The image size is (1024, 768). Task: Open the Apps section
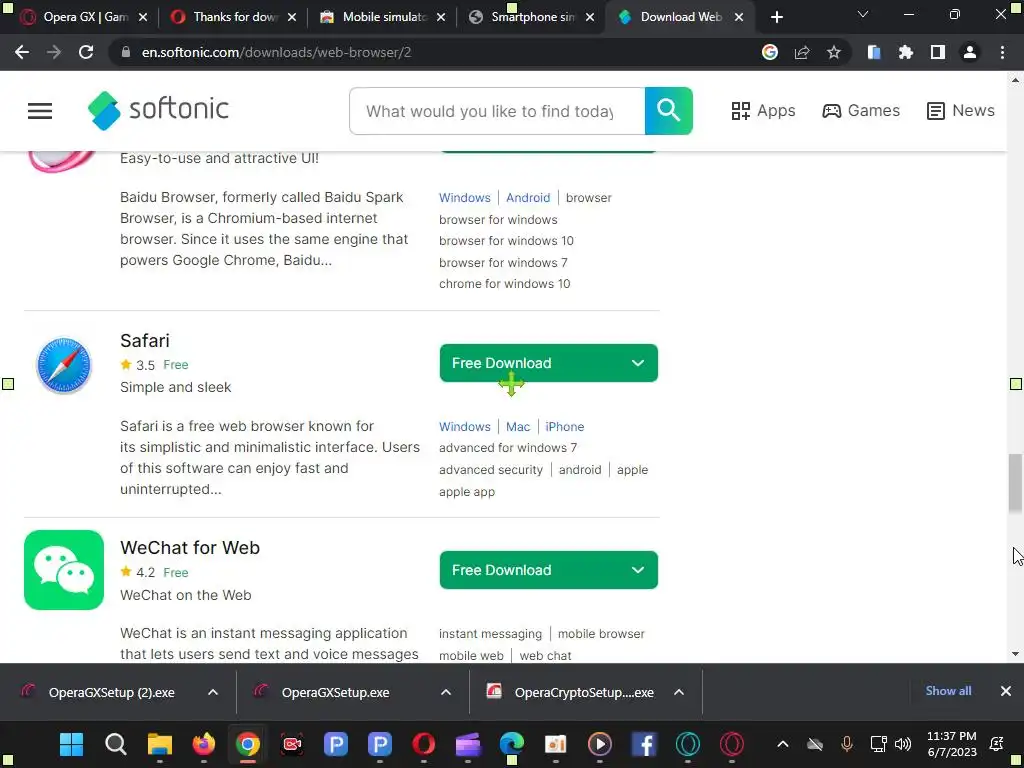[x=763, y=111]
